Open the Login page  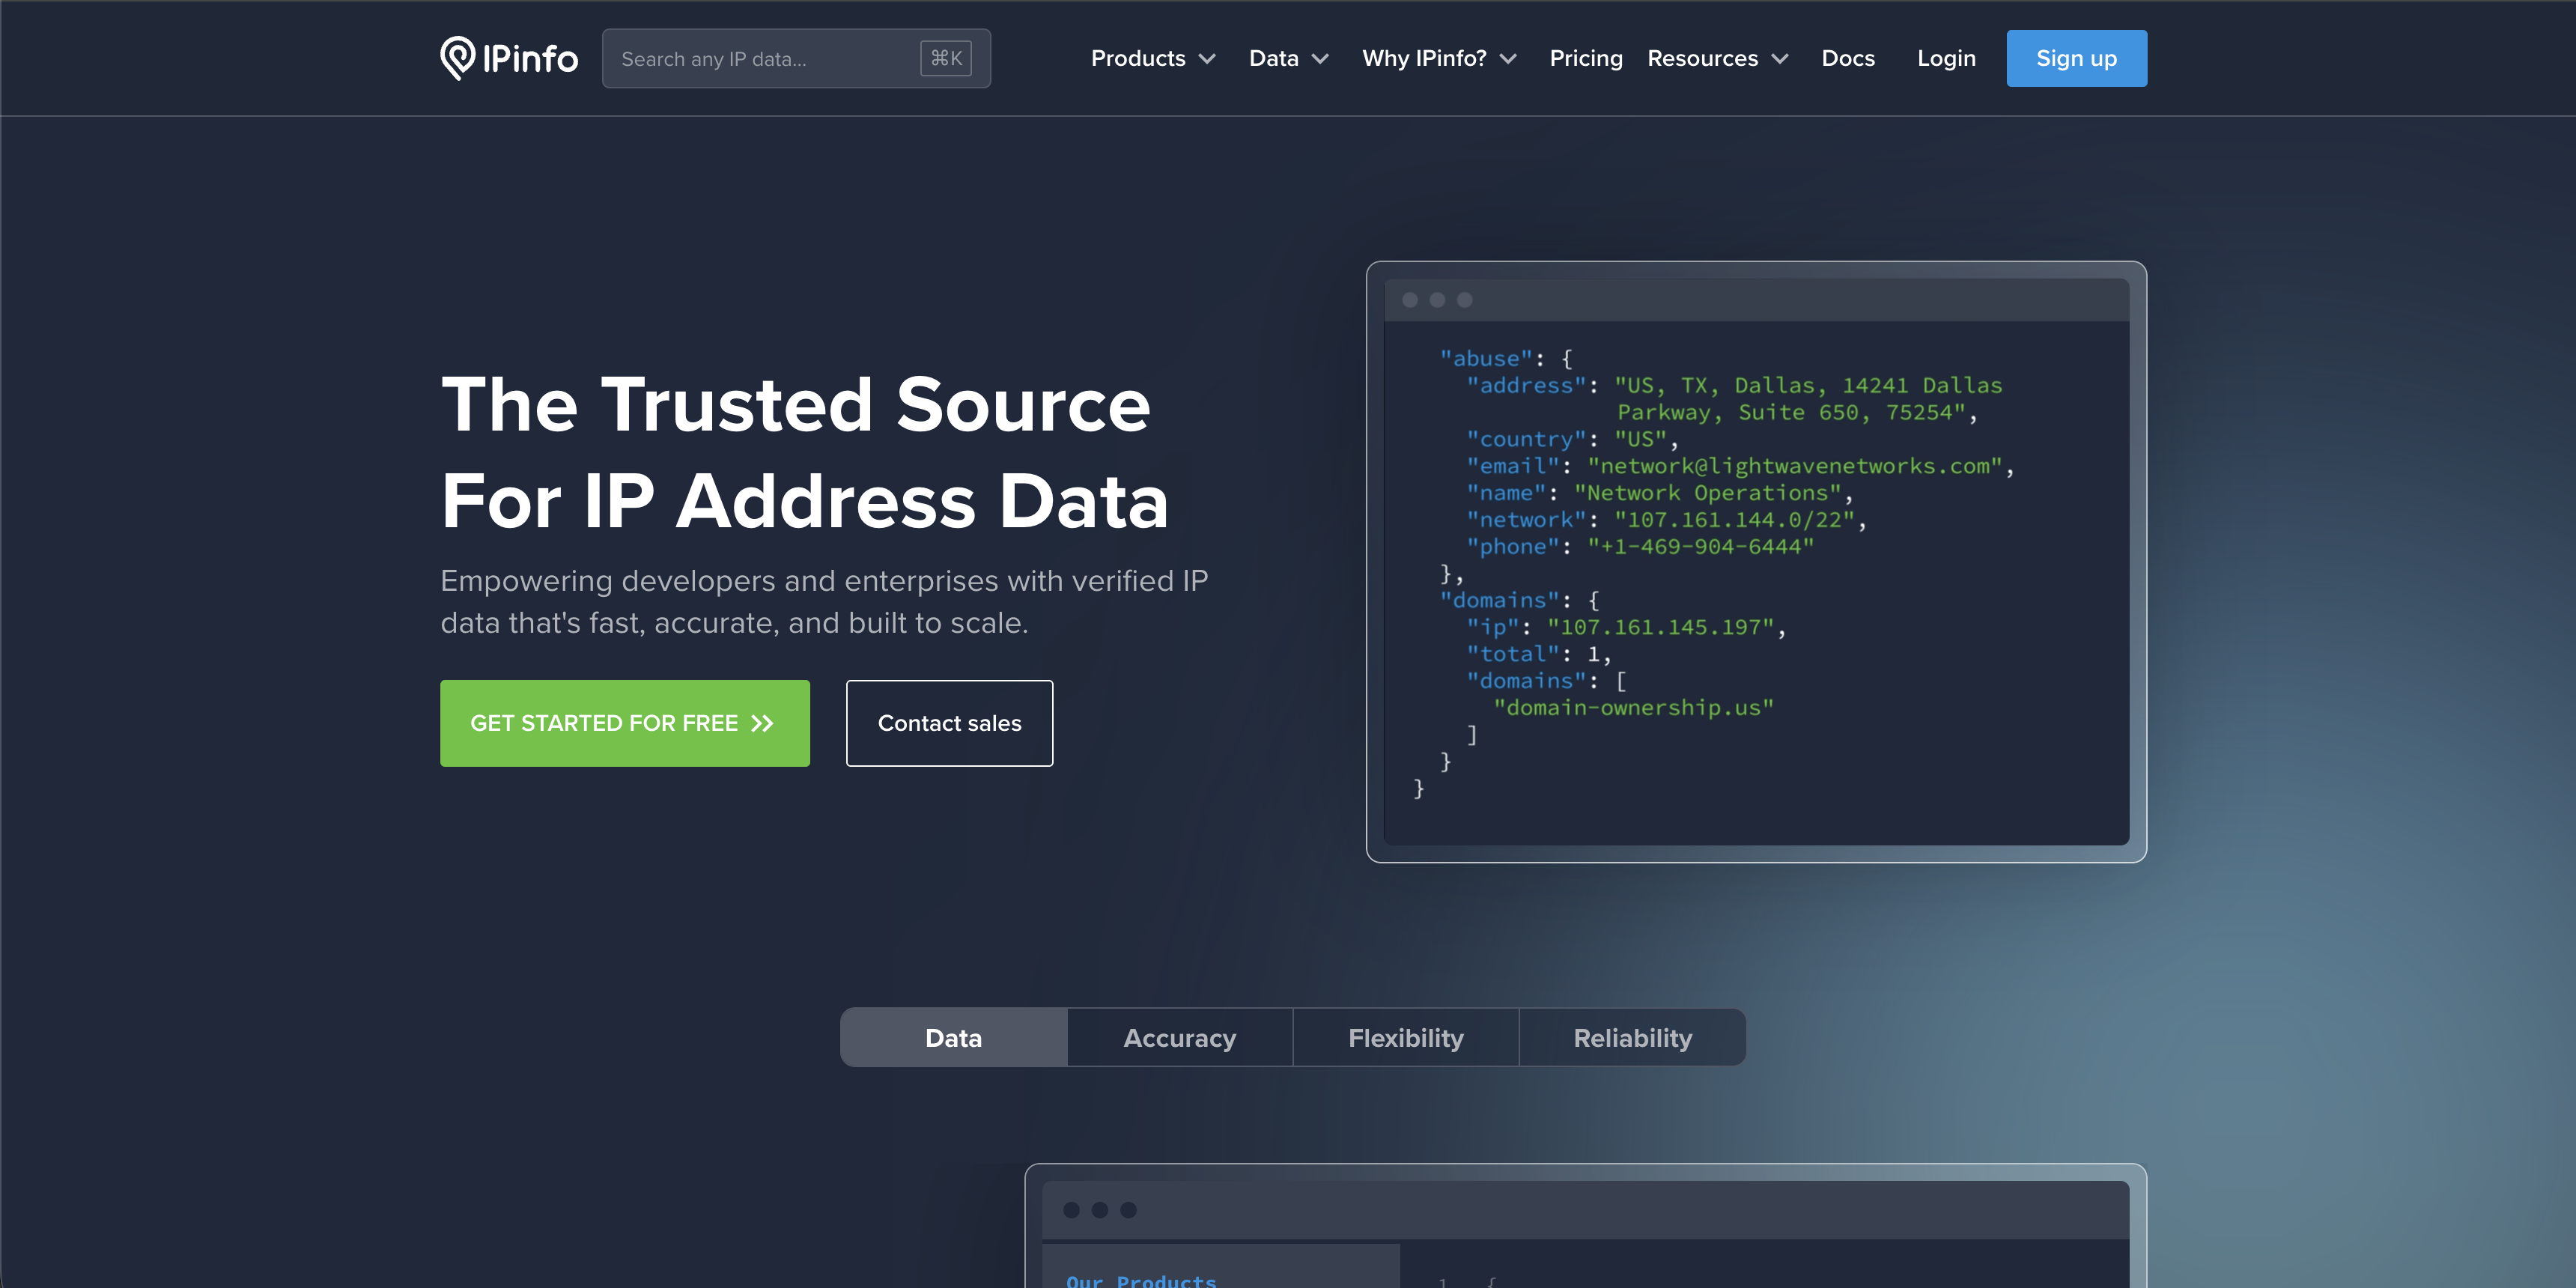pyautogui.click(x=1946, y=58)
